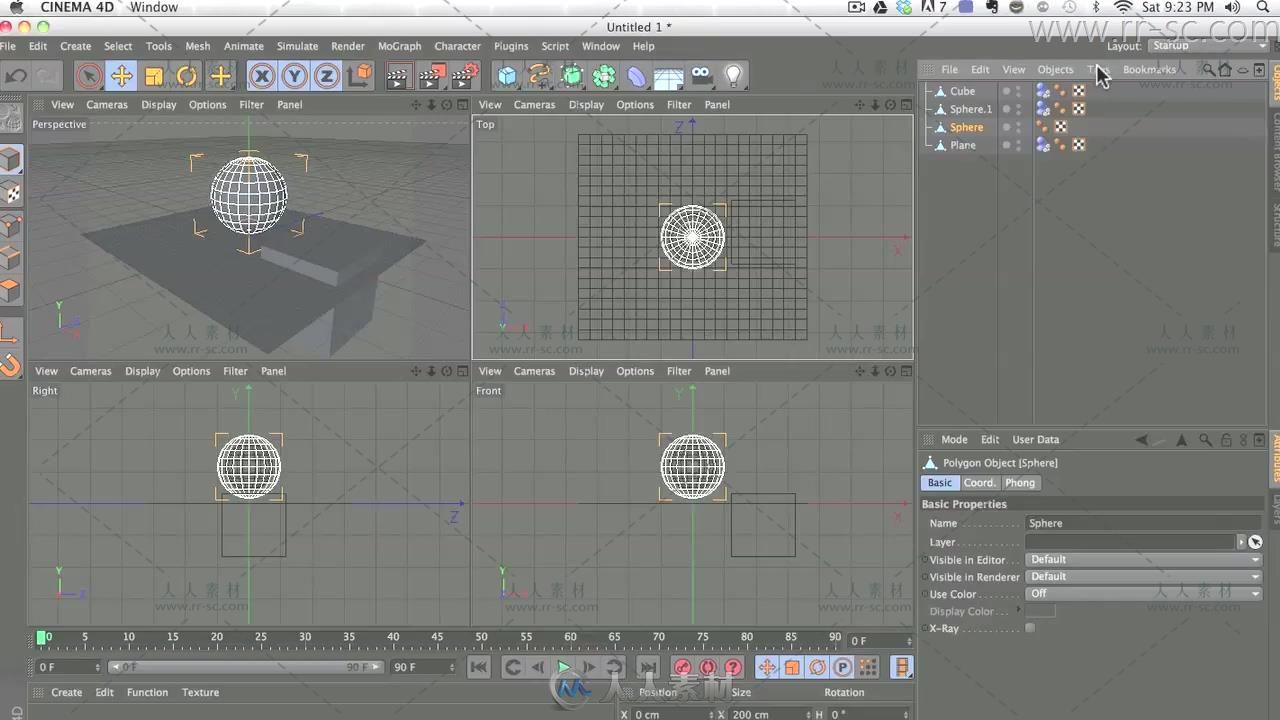Open the Render Settings icon
Viewport: 1280px width, 720px height.
[465, 76]
